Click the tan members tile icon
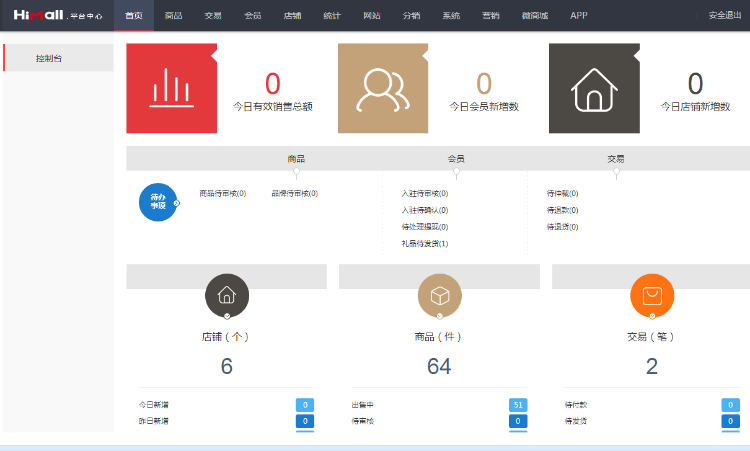This screenshot has width=750, height=451. coord(383,90)
